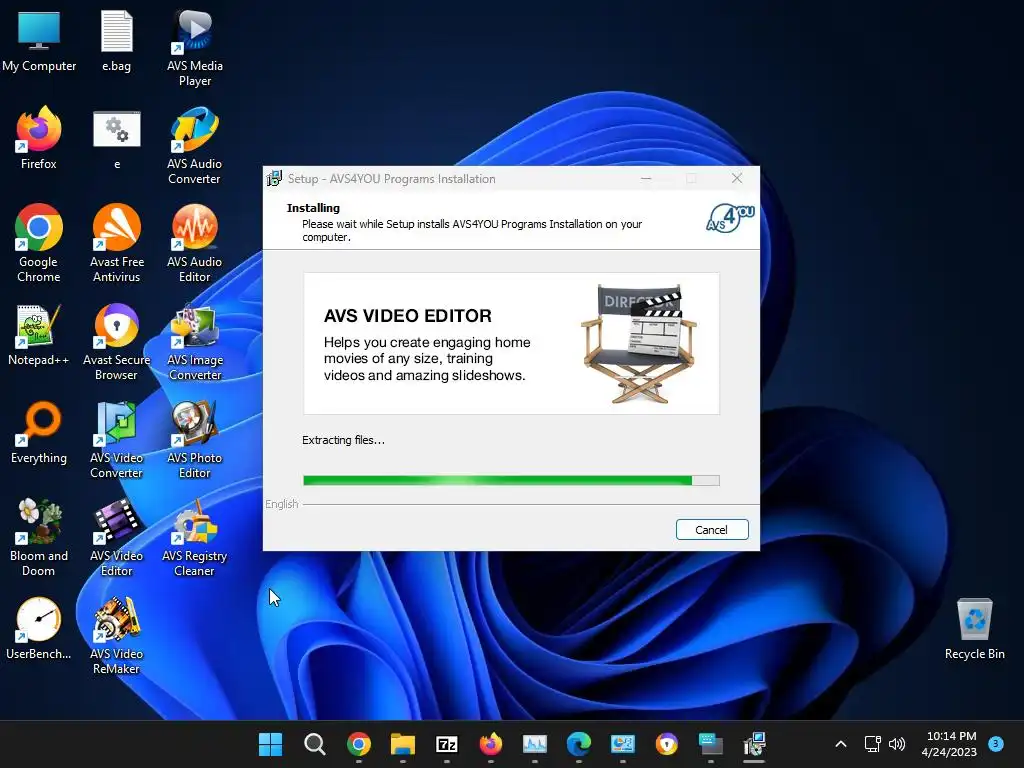Click the AVS4YOU logo in the installer
Image resolution: width=1024 pixels, height=768 pixels.
[x=730, y=218]
